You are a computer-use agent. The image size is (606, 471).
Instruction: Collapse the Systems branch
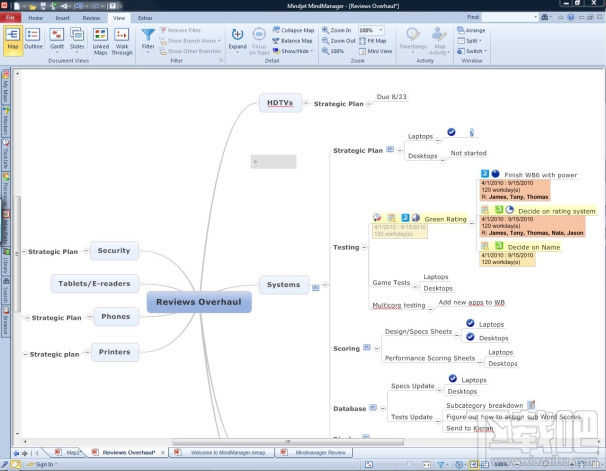pos(325,285)
